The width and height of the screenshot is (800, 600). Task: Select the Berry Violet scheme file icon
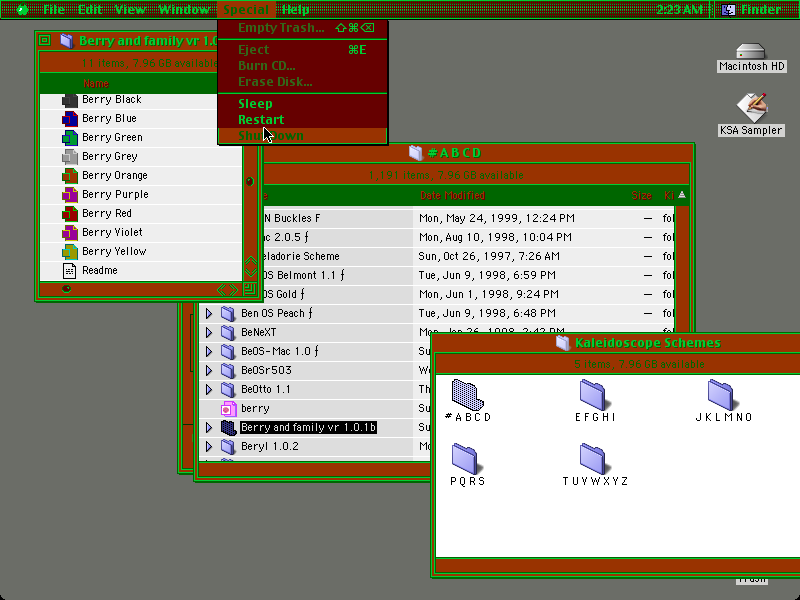pos(69,233)
